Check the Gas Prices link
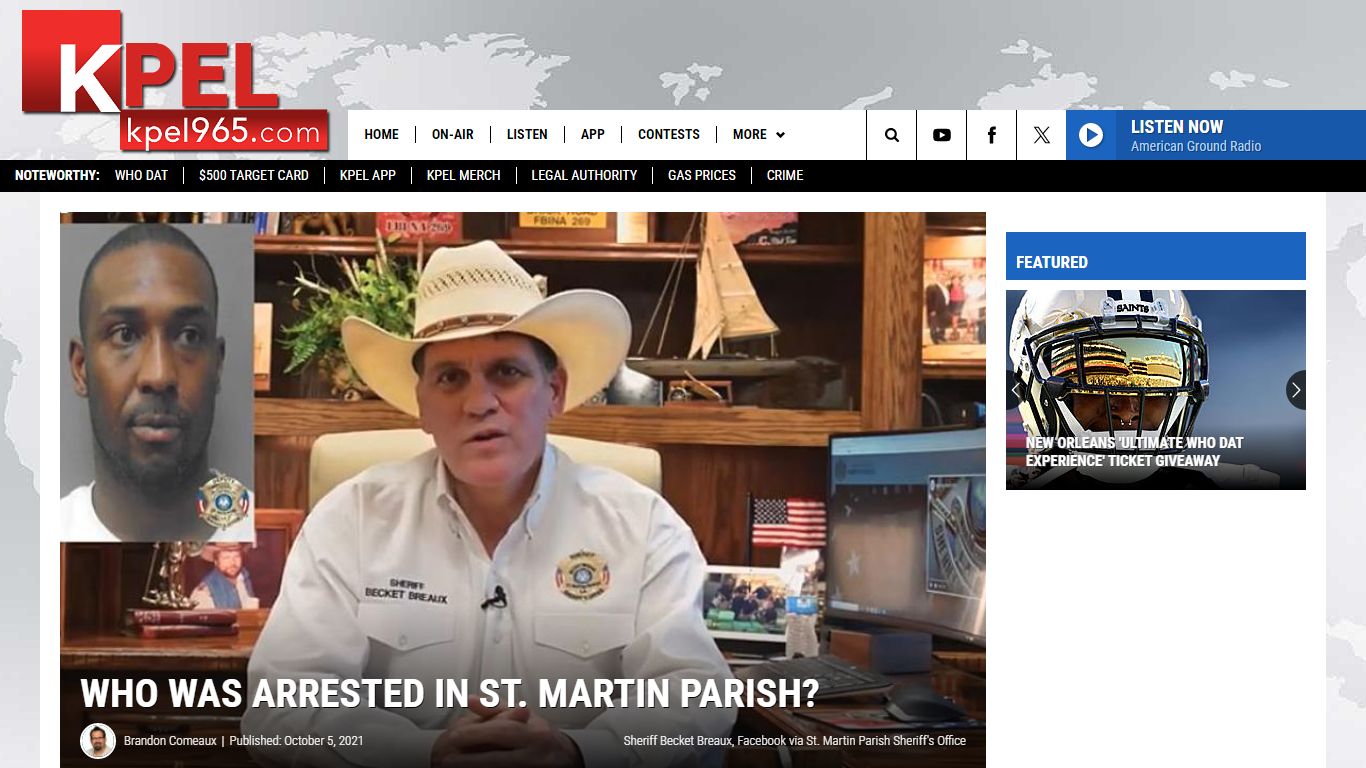Screen dimensions: 1366x768 tap(702, 175)
